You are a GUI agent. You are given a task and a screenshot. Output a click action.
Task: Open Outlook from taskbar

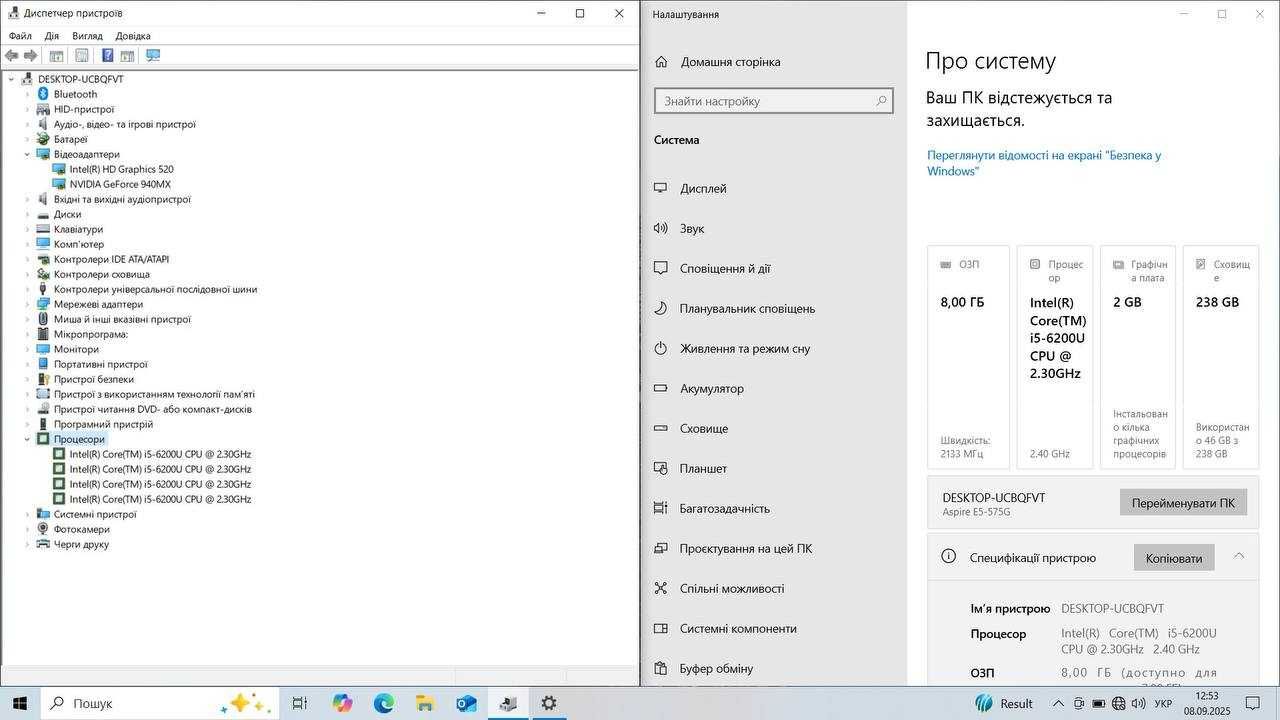point(466,703)
